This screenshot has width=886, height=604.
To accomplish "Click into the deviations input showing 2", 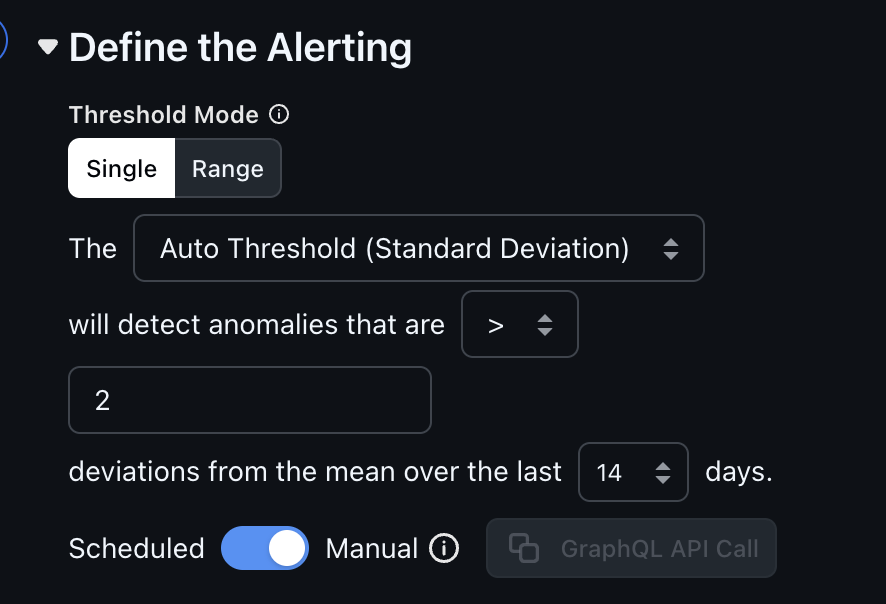I will click(250, 400).
